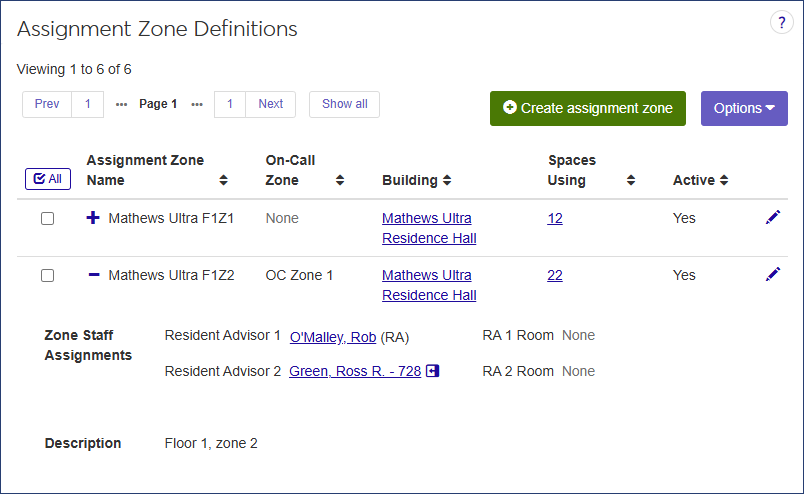This screenshot has width=804, height=494.
Task: Click the Active Yes cell for F1Z2
Action: [684, 275]
